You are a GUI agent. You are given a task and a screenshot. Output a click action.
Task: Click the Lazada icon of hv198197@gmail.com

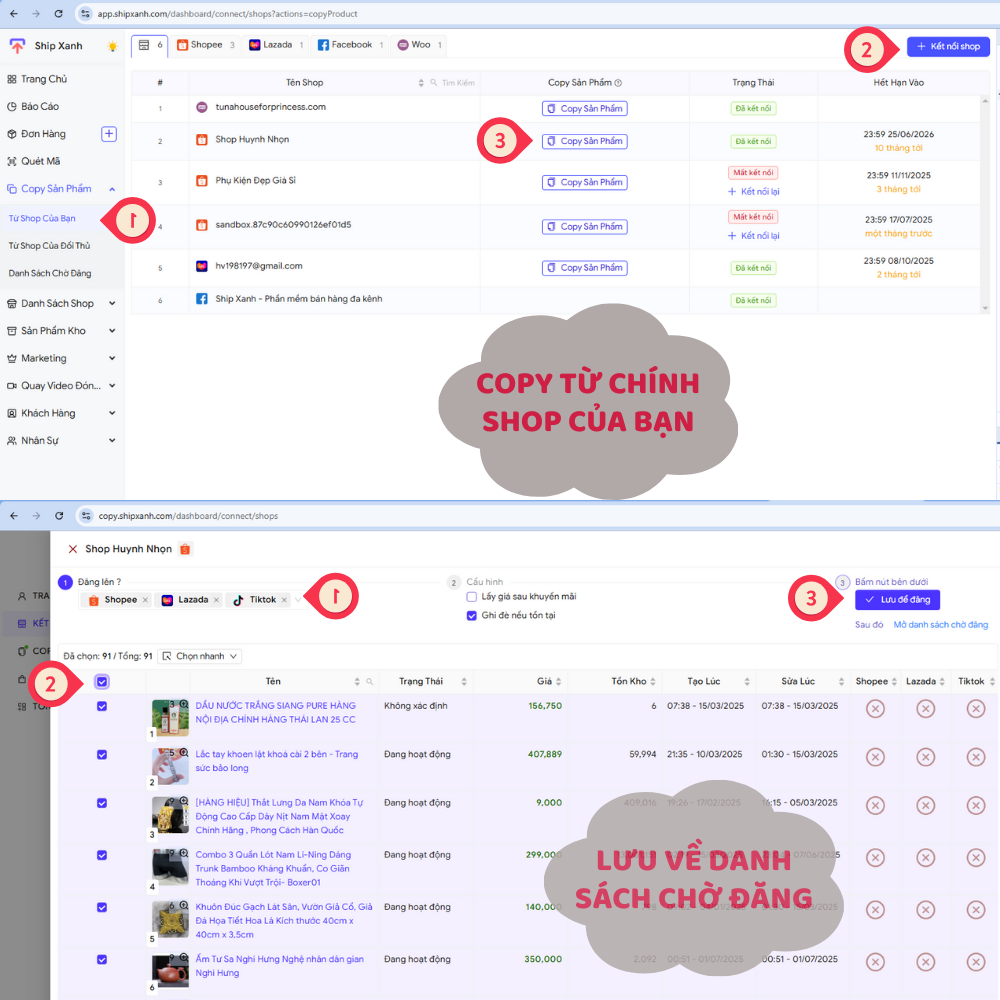click(x=202, y=267)
